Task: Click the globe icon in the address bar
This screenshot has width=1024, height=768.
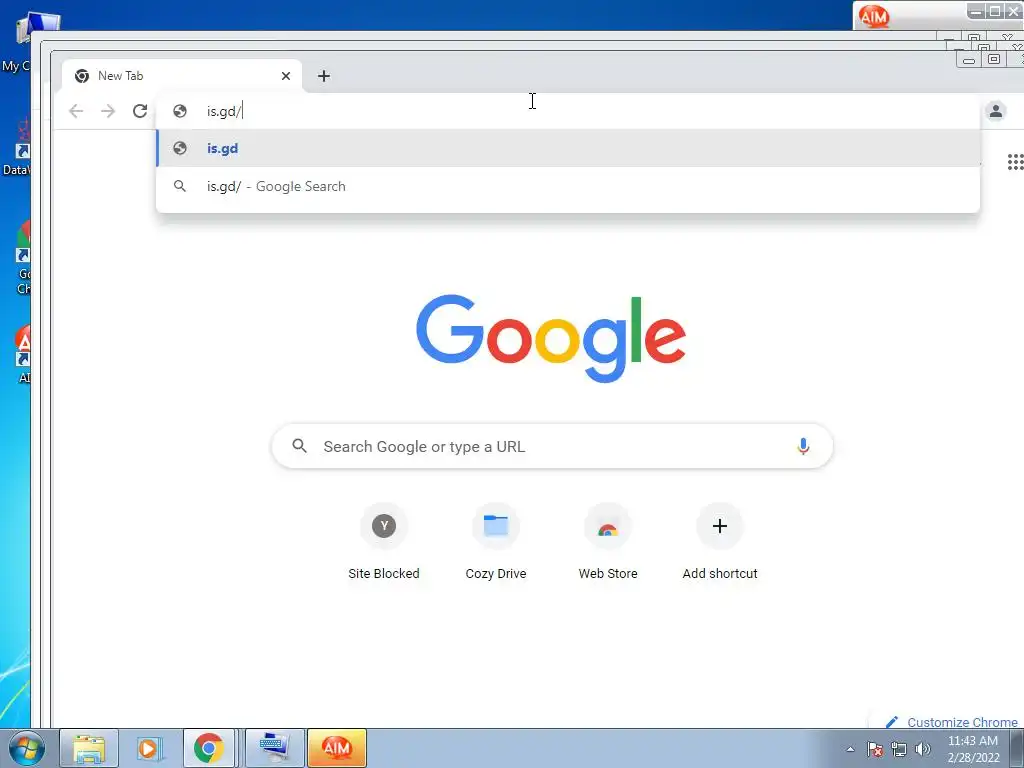Action: (180, 111)
